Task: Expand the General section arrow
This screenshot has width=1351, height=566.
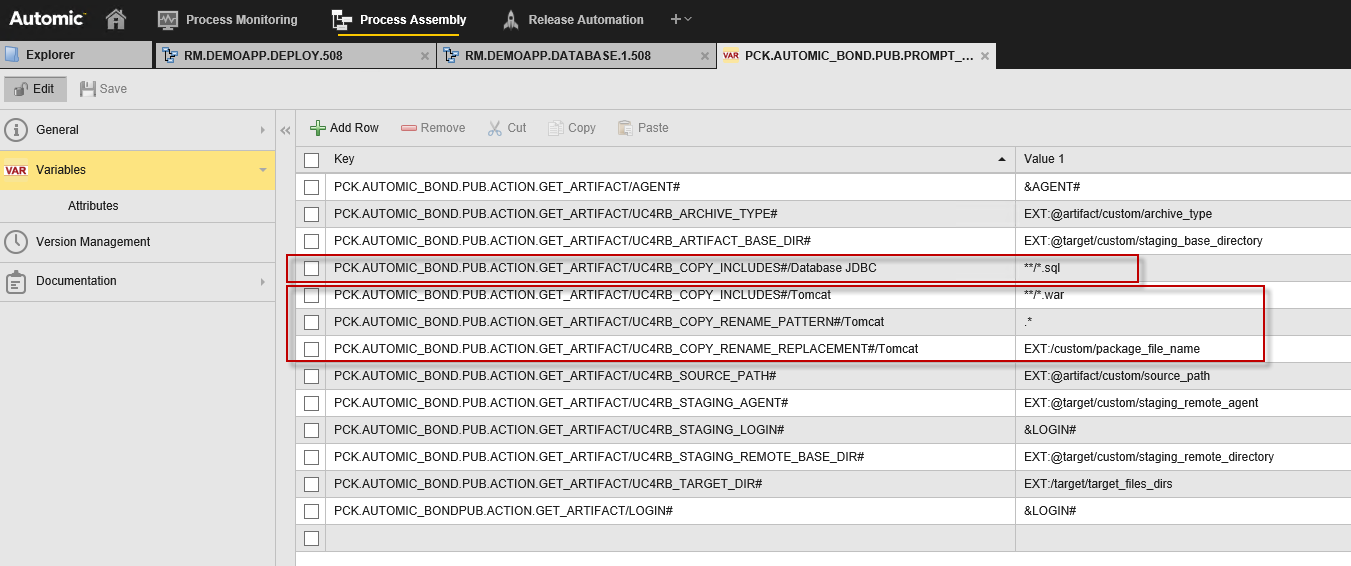Action: pyautogui.click(x=262, y=130)
